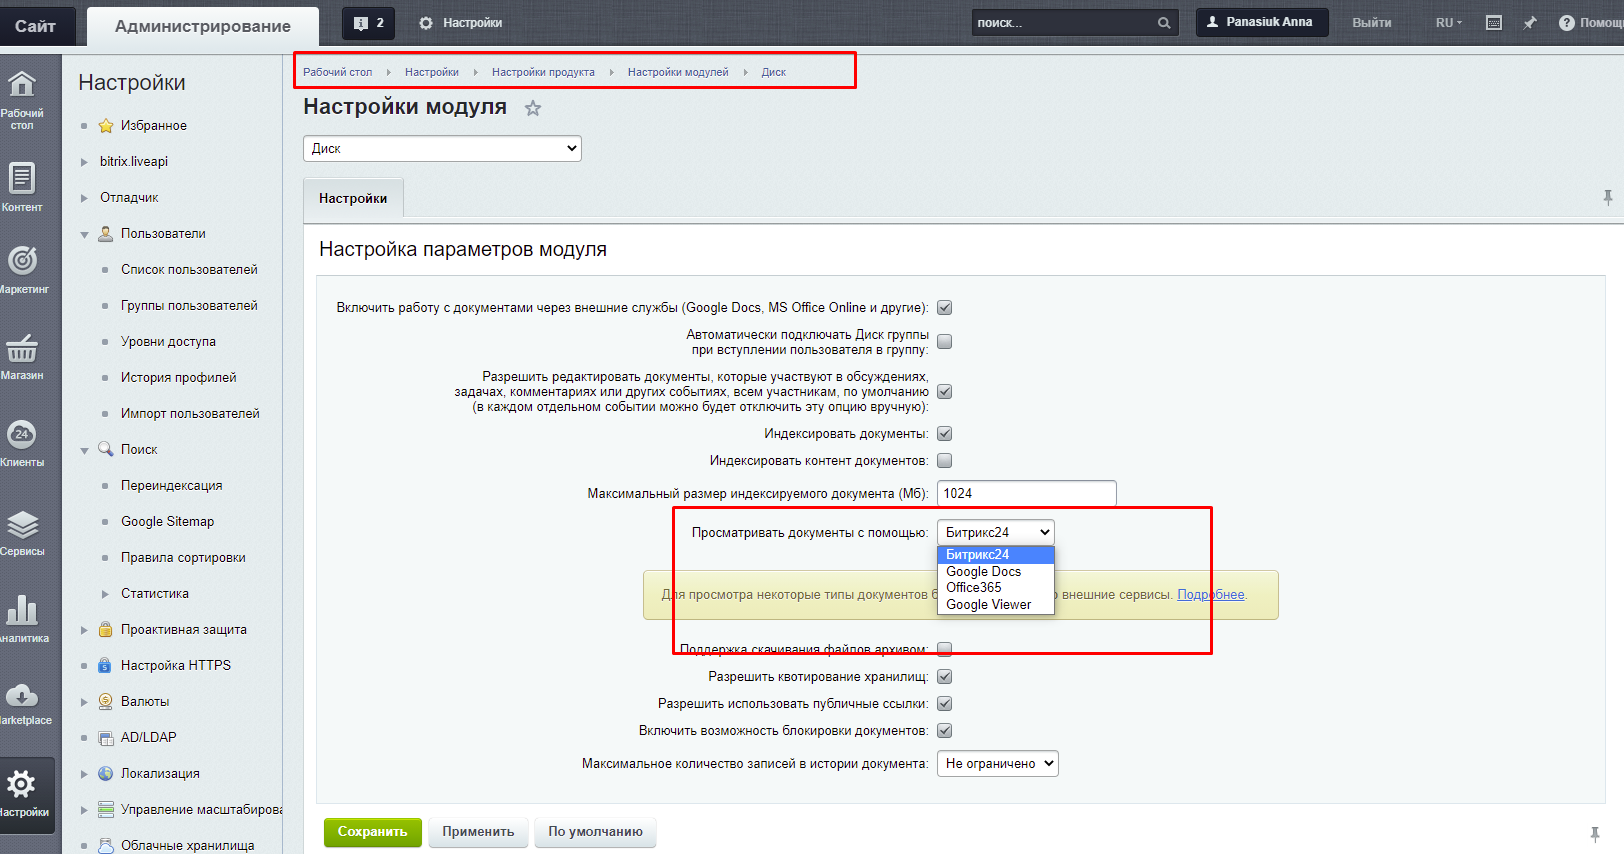Switch to the Администрирование tab

click(202, 26)
